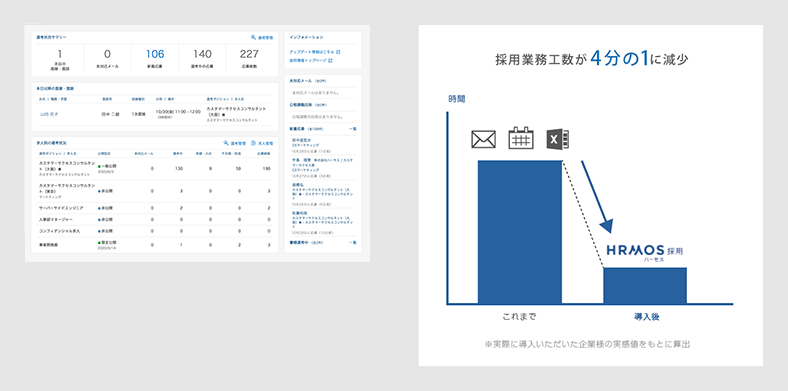788x391 pixels.
Task: Click the document icon beside 求人管理
Action: pos(254,143)
